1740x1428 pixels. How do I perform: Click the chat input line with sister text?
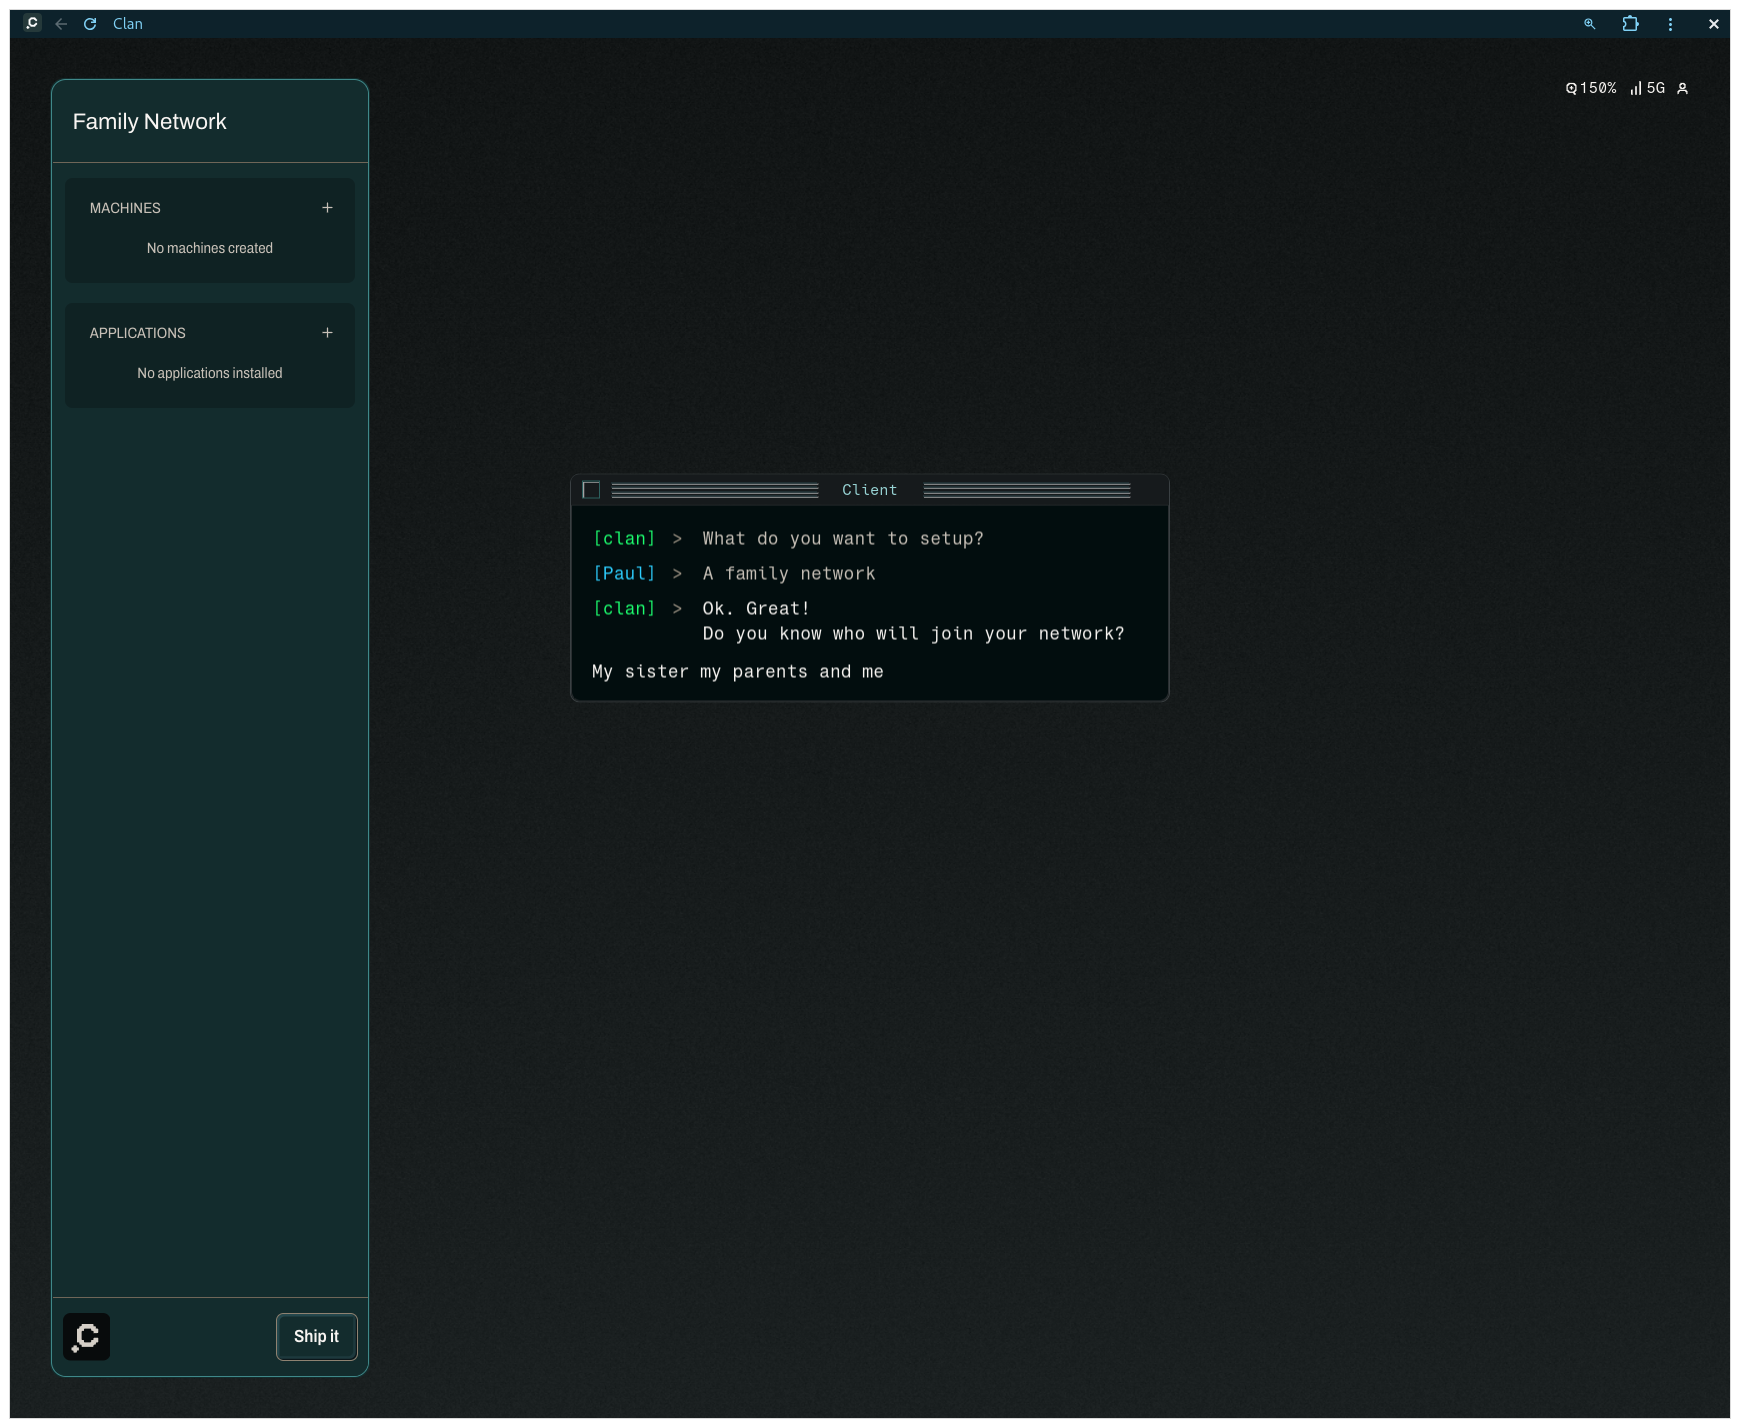click(x=737, y=672)
